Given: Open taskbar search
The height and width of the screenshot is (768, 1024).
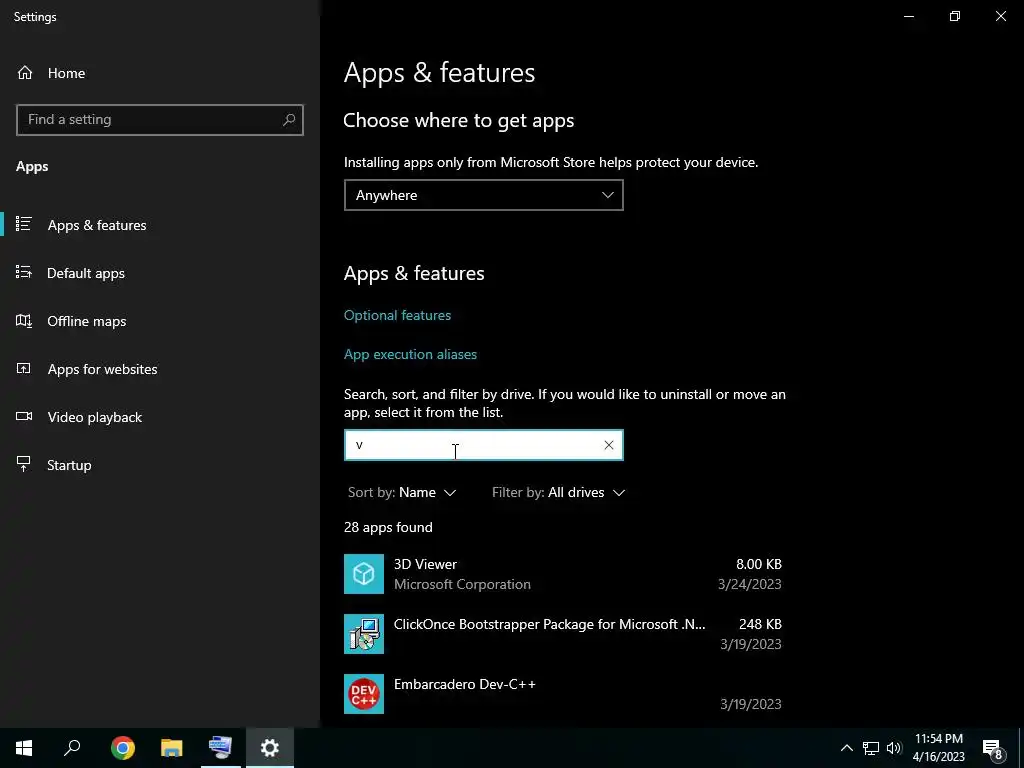Looking at the screenshot, I should tap(72, 748).
